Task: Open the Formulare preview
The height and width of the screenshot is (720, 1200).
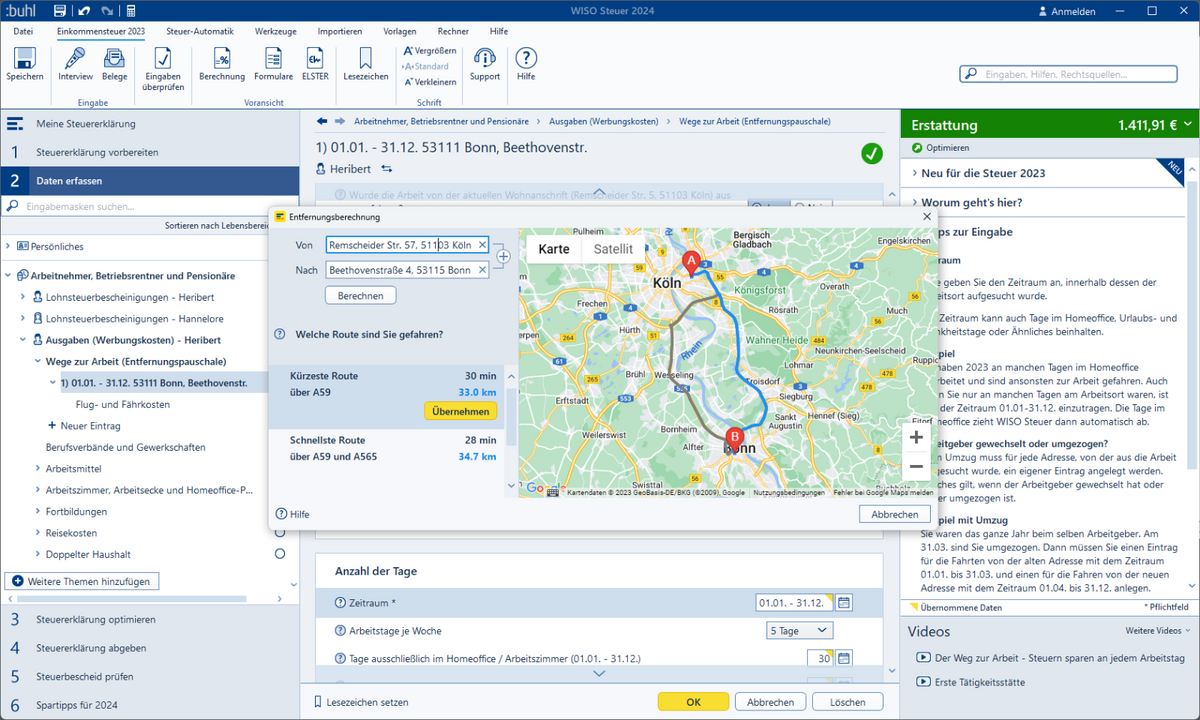Action: tap(273, 58)
